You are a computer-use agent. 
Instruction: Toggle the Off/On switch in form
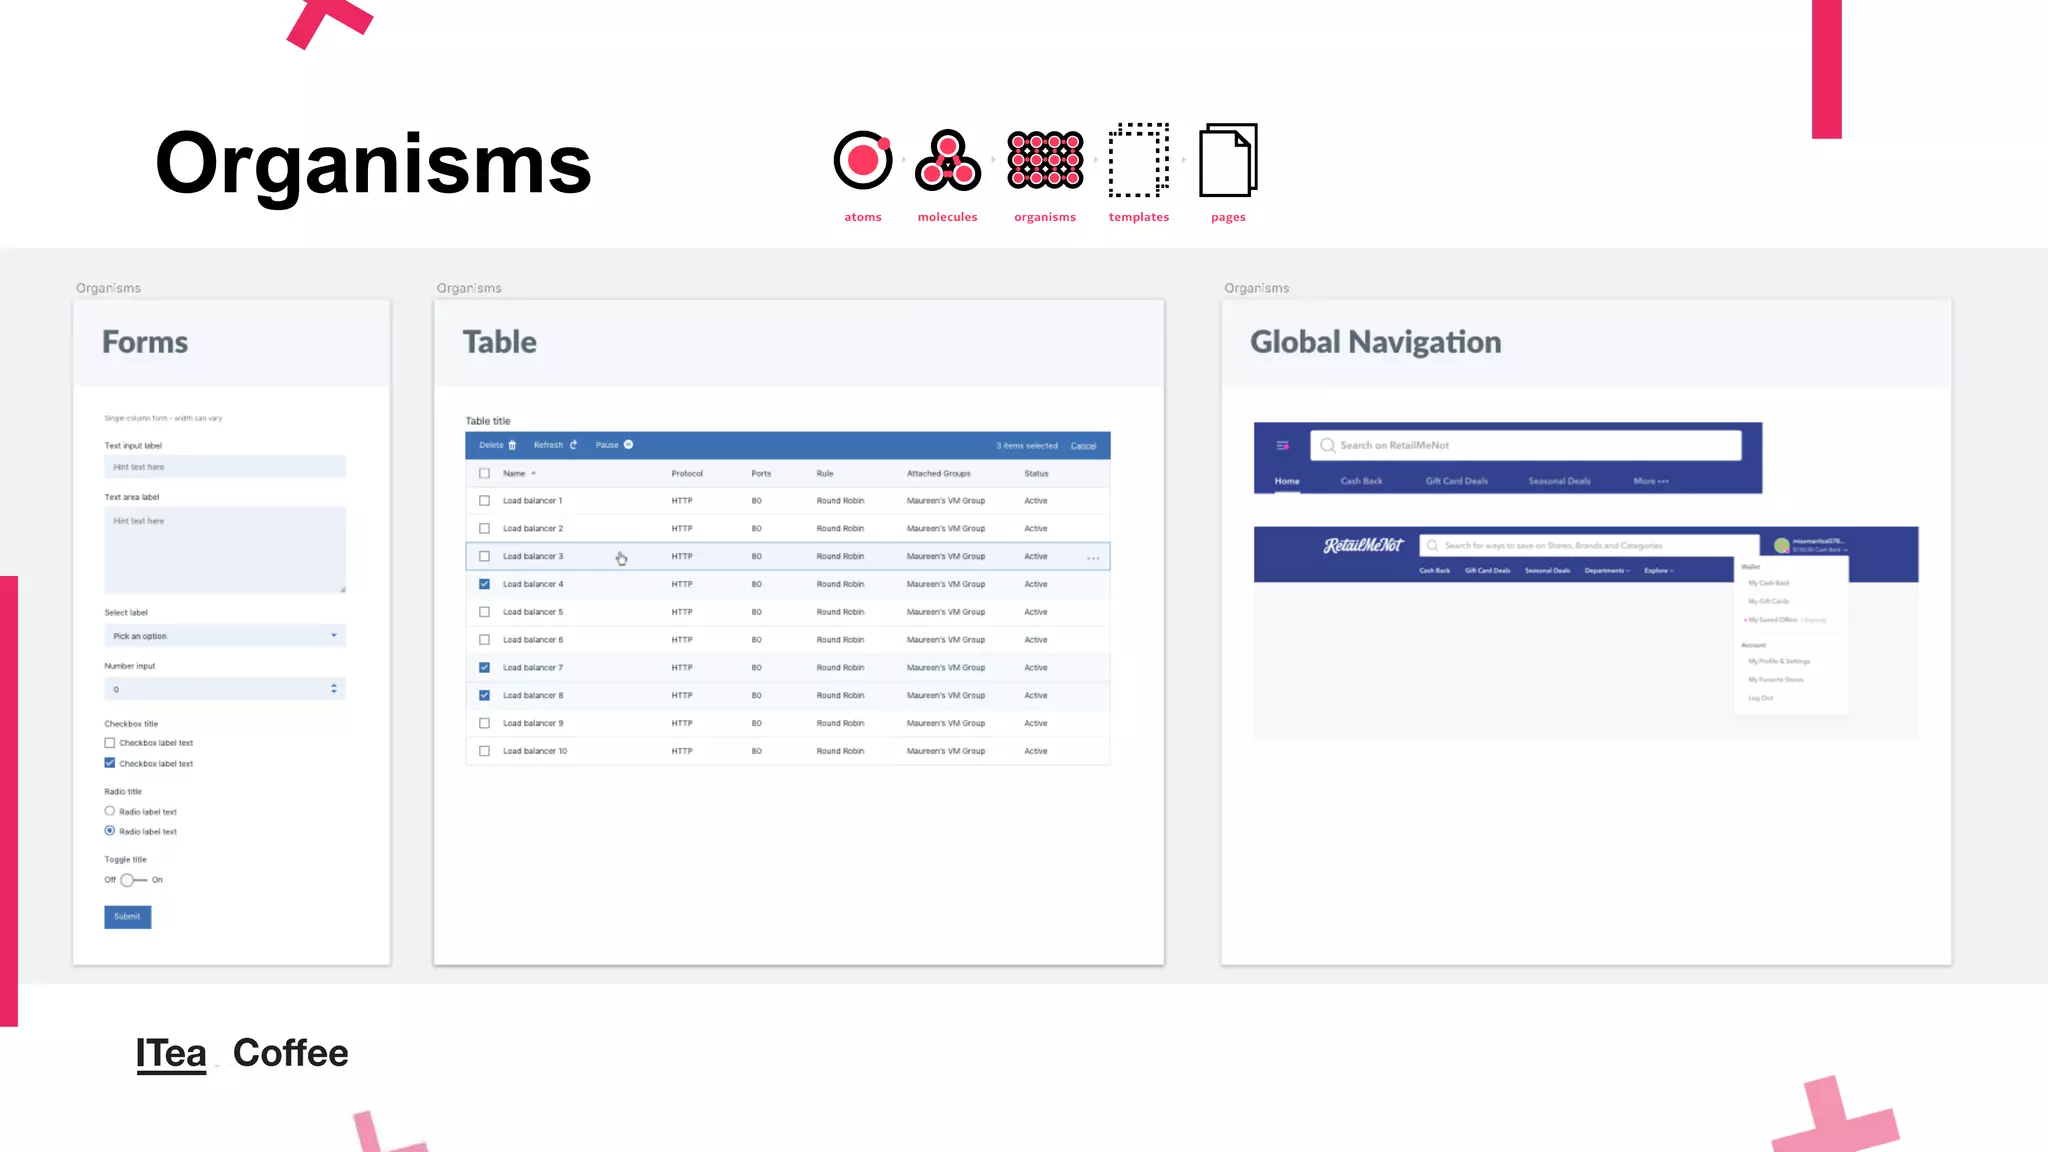point(132,880)
